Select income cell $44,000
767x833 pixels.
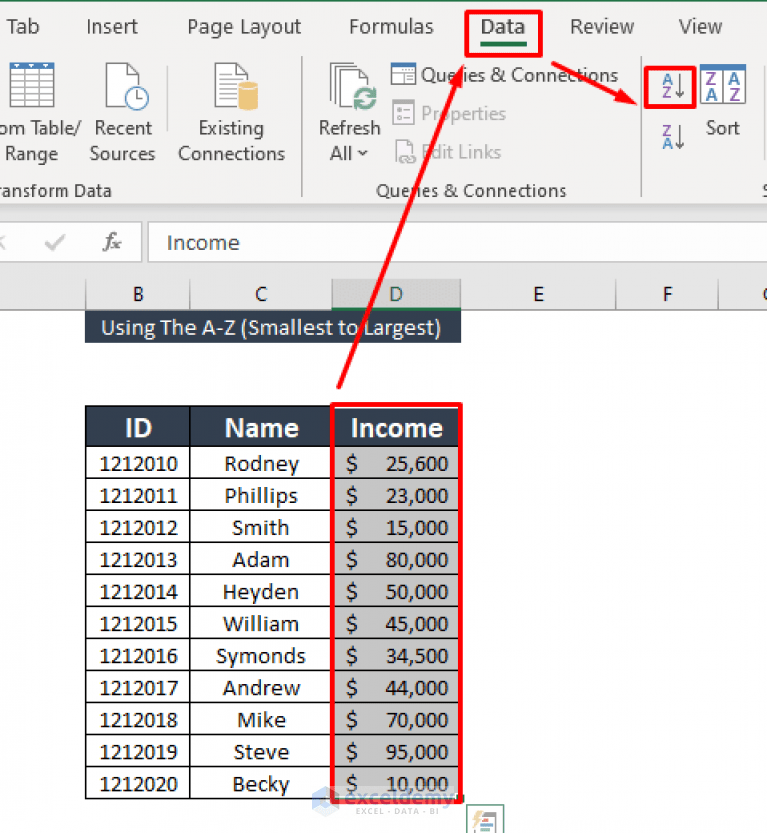[x=396, y=687]
